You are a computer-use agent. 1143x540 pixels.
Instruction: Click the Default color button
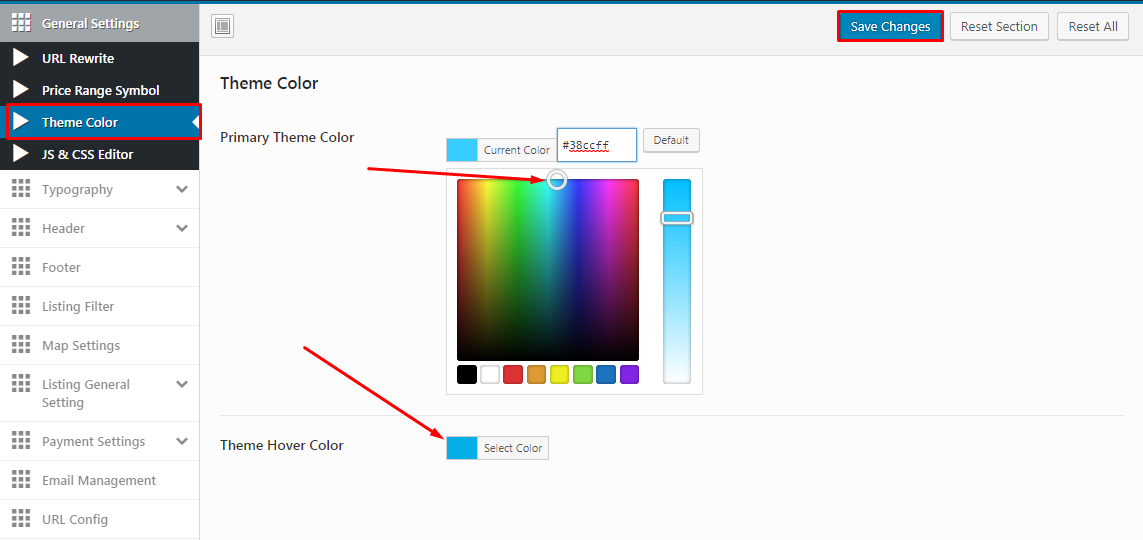tap(671, 140)
